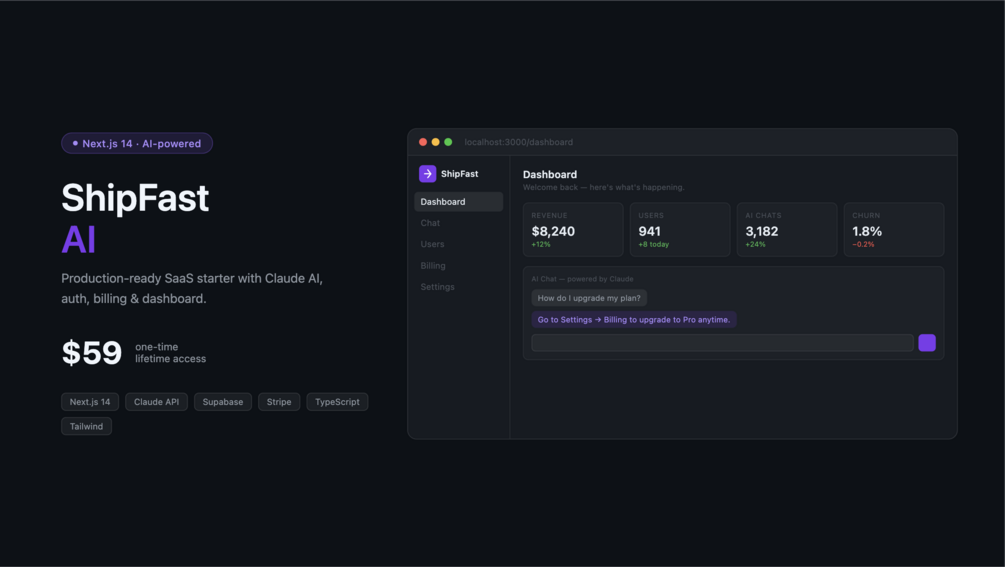Click the green maximize dot in mockup window
Screen dimensions: 1005x567
449,142
